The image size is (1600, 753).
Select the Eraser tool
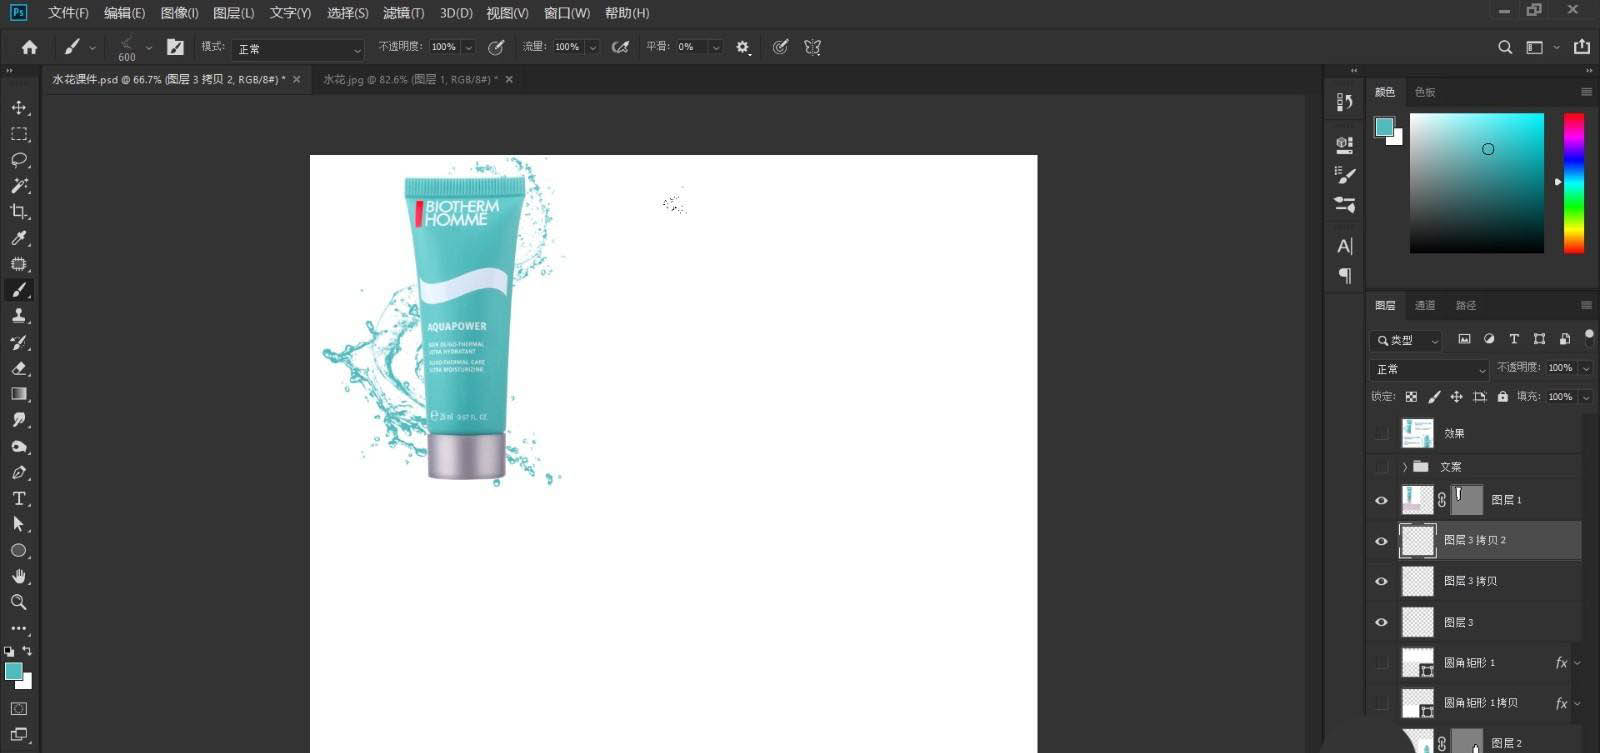tap(19, 368)
